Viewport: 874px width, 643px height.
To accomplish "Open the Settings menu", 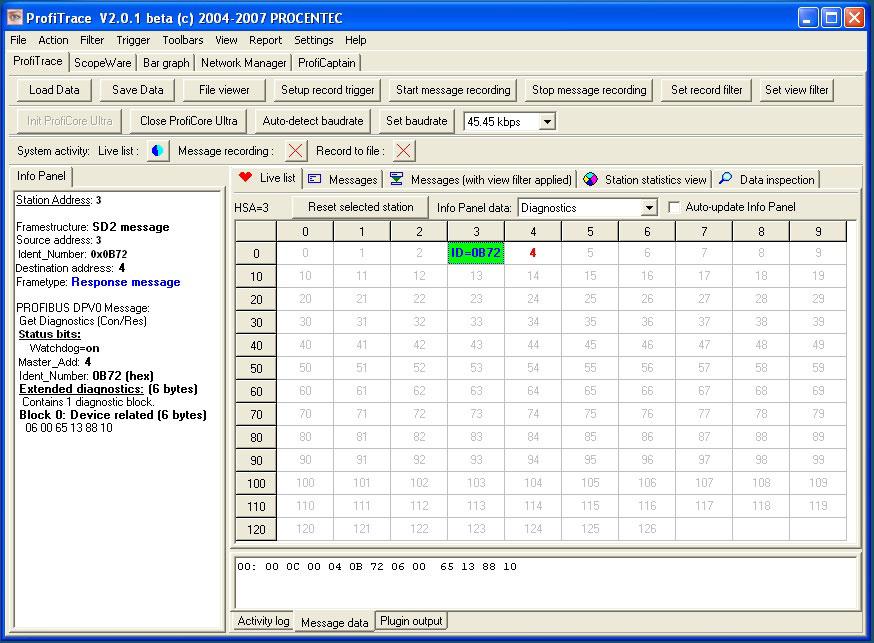I will pyautogui.click(x=314, y=40).
